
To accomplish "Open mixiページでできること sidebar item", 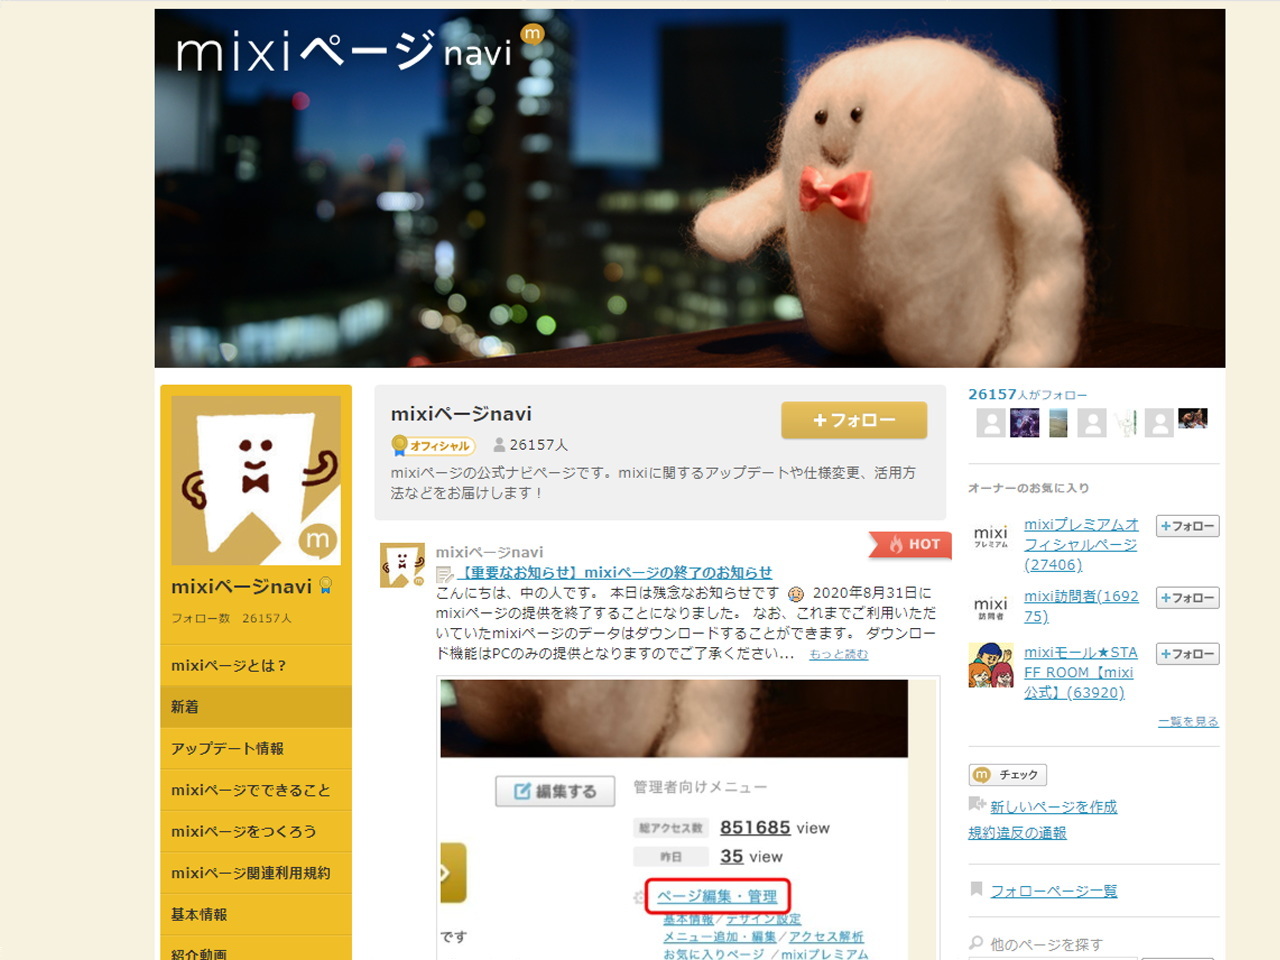I will pos(256,790).
